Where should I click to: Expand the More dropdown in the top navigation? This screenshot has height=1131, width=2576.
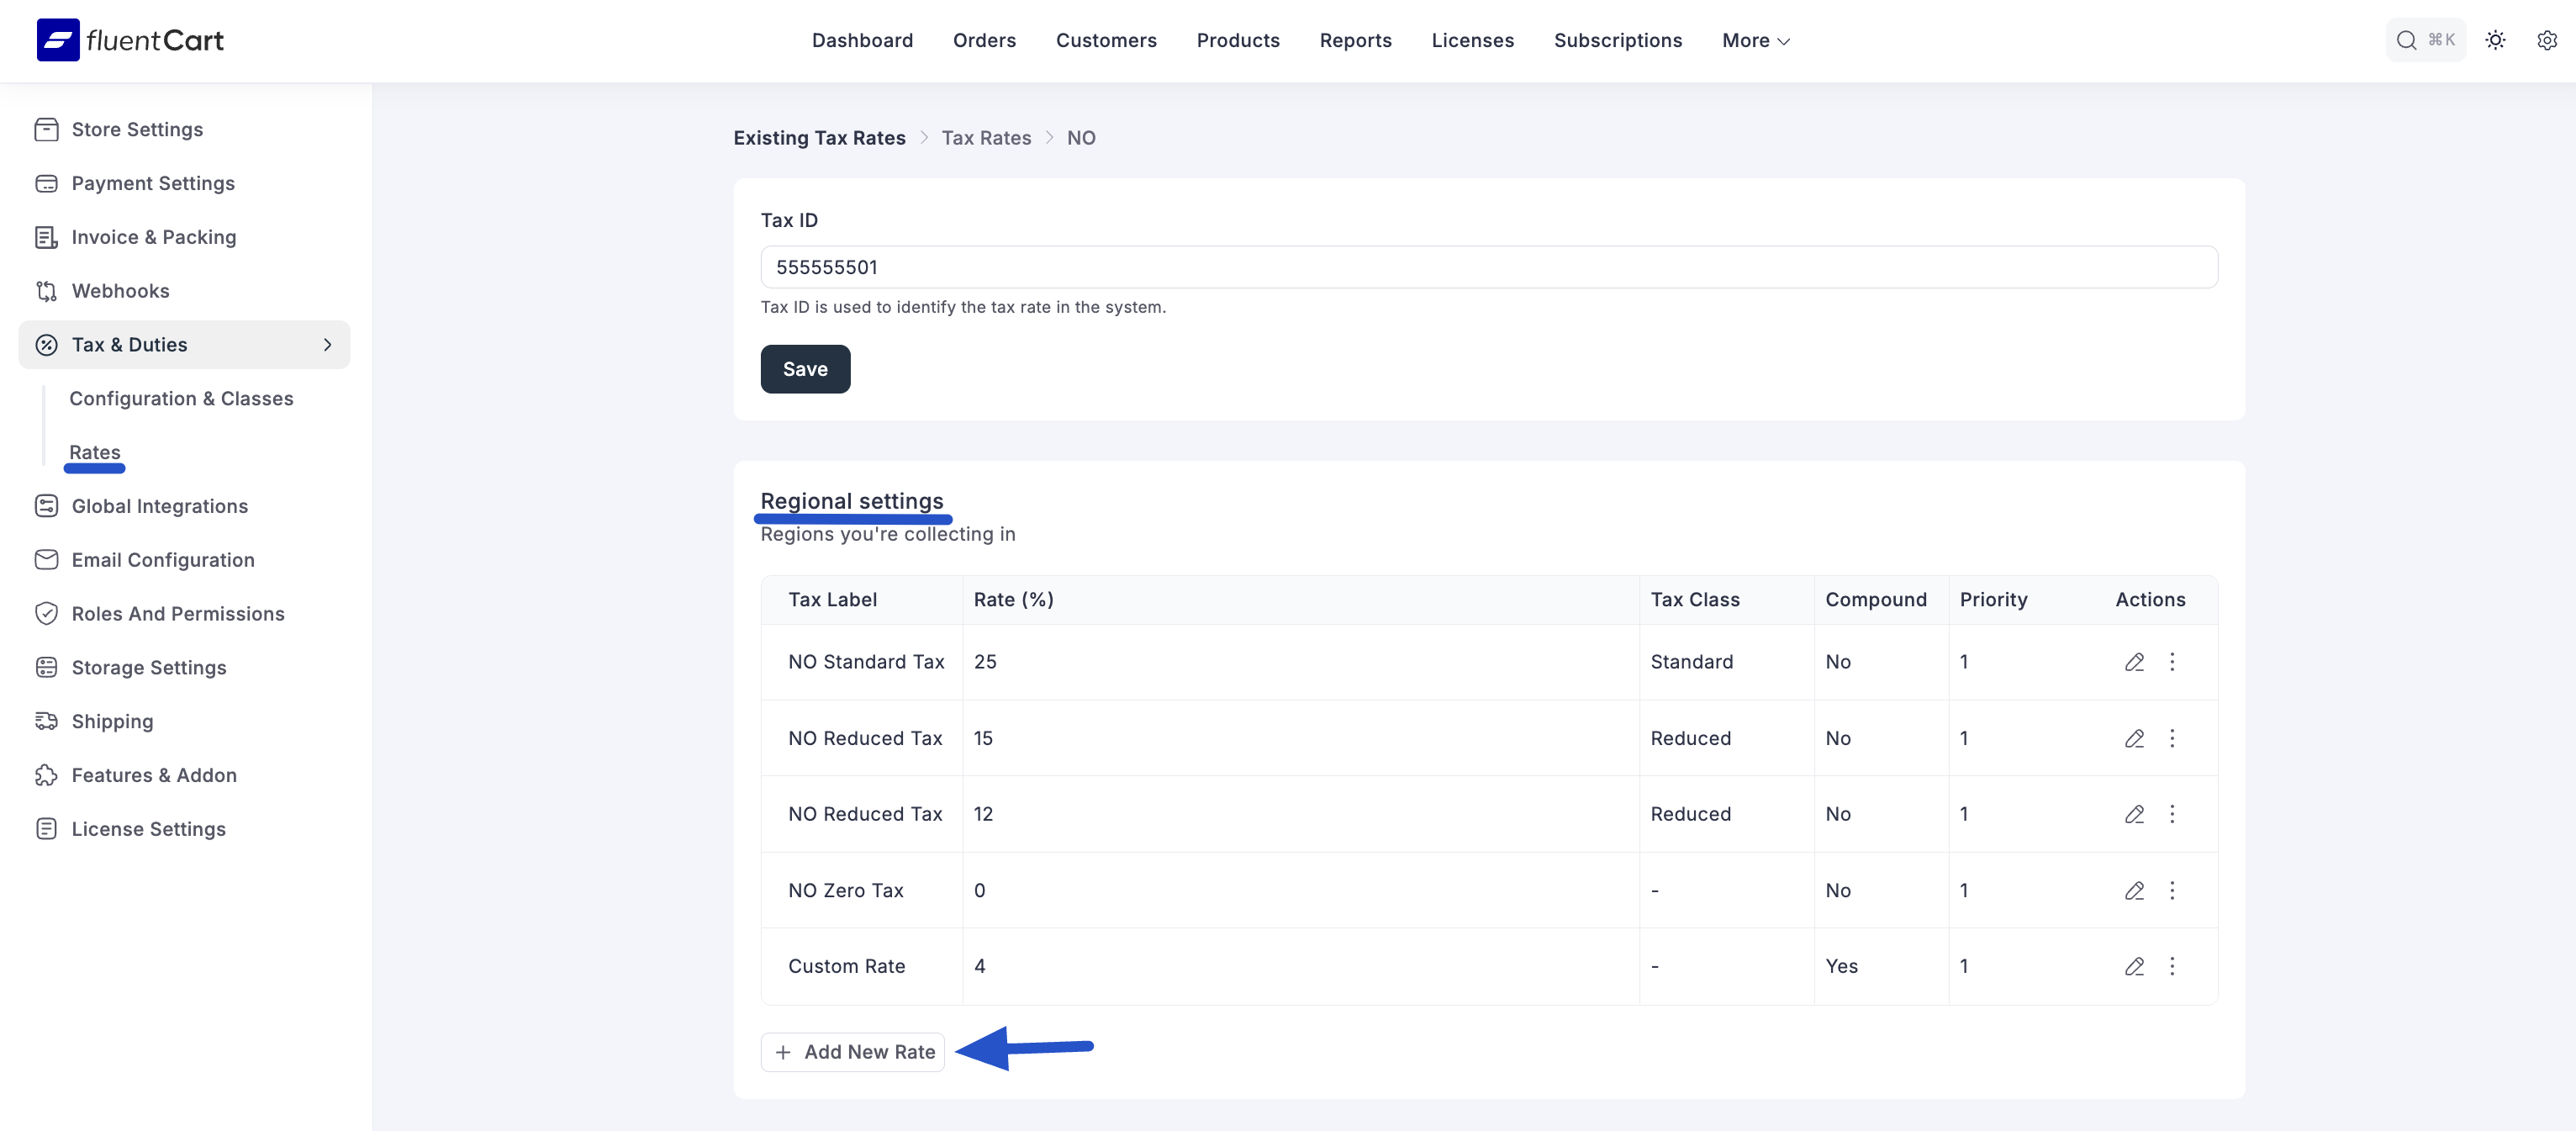click(x=1755, y=40)
